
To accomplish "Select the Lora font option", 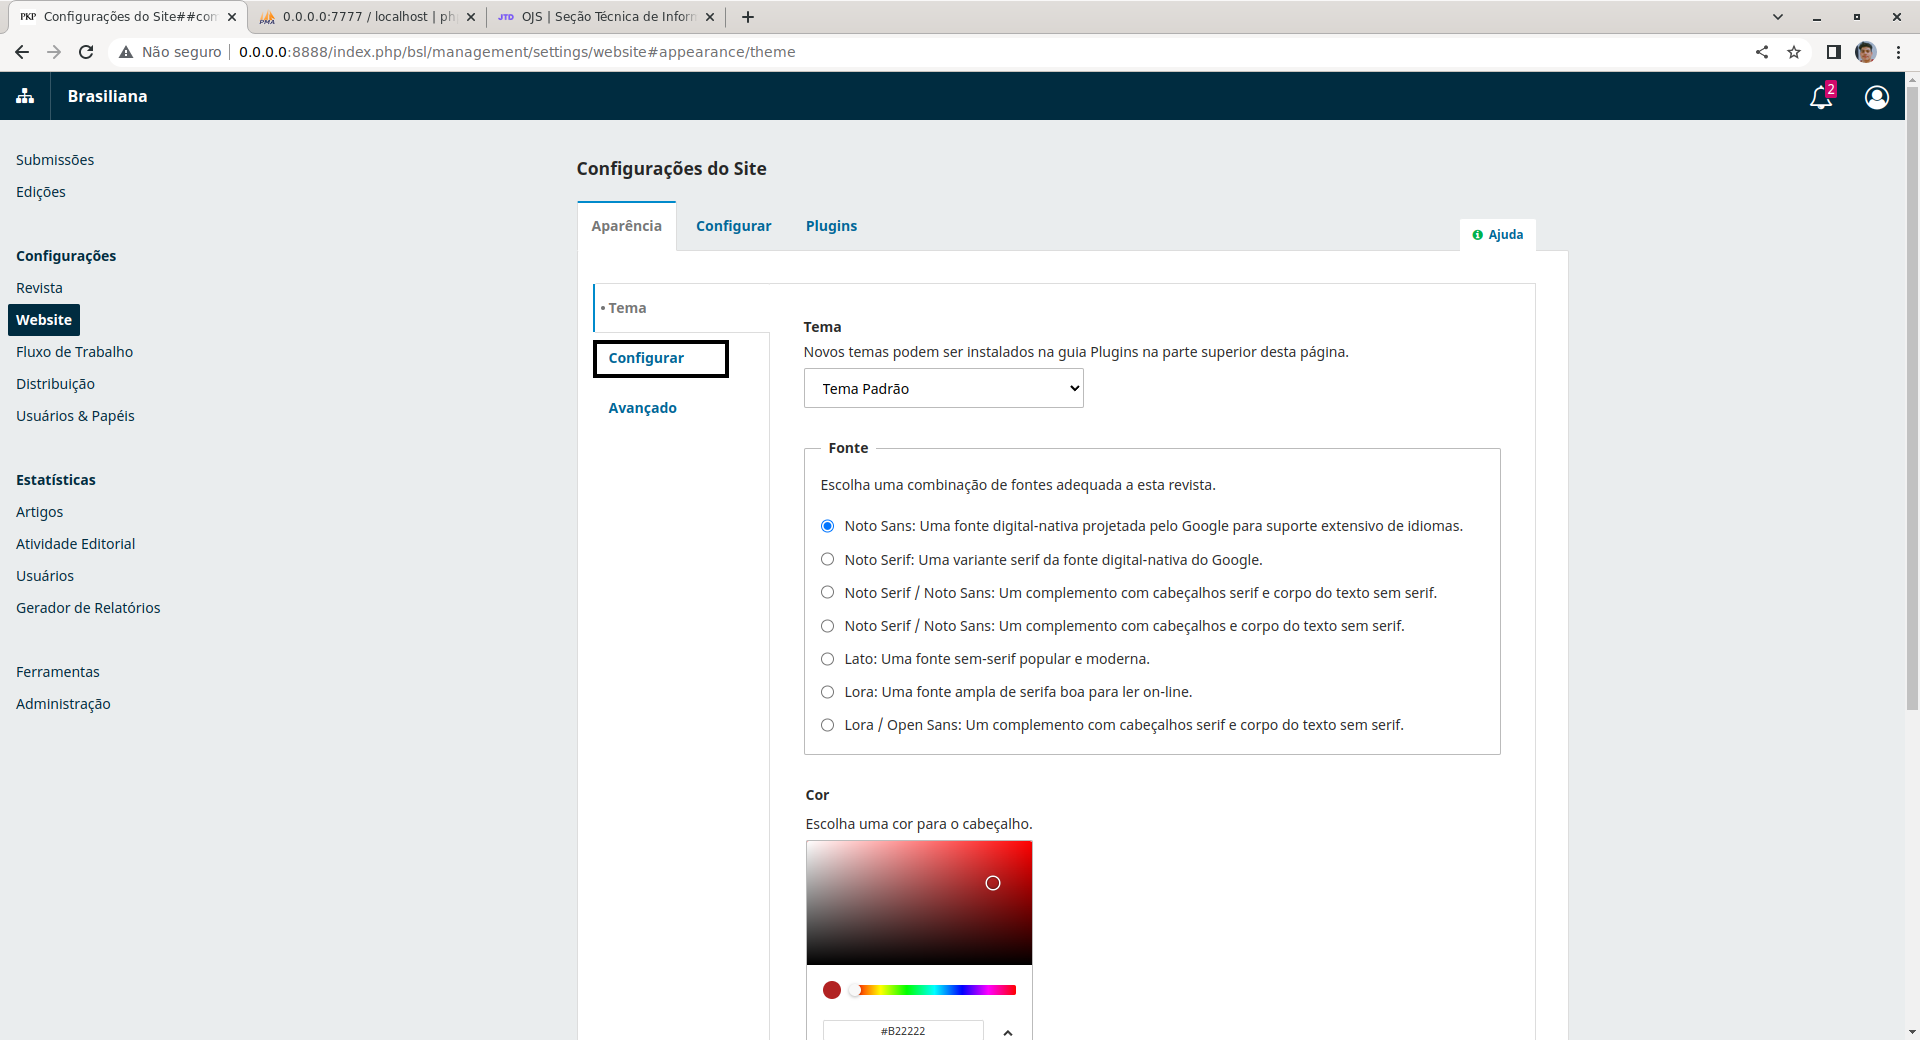I will click(x=827, y=692).
